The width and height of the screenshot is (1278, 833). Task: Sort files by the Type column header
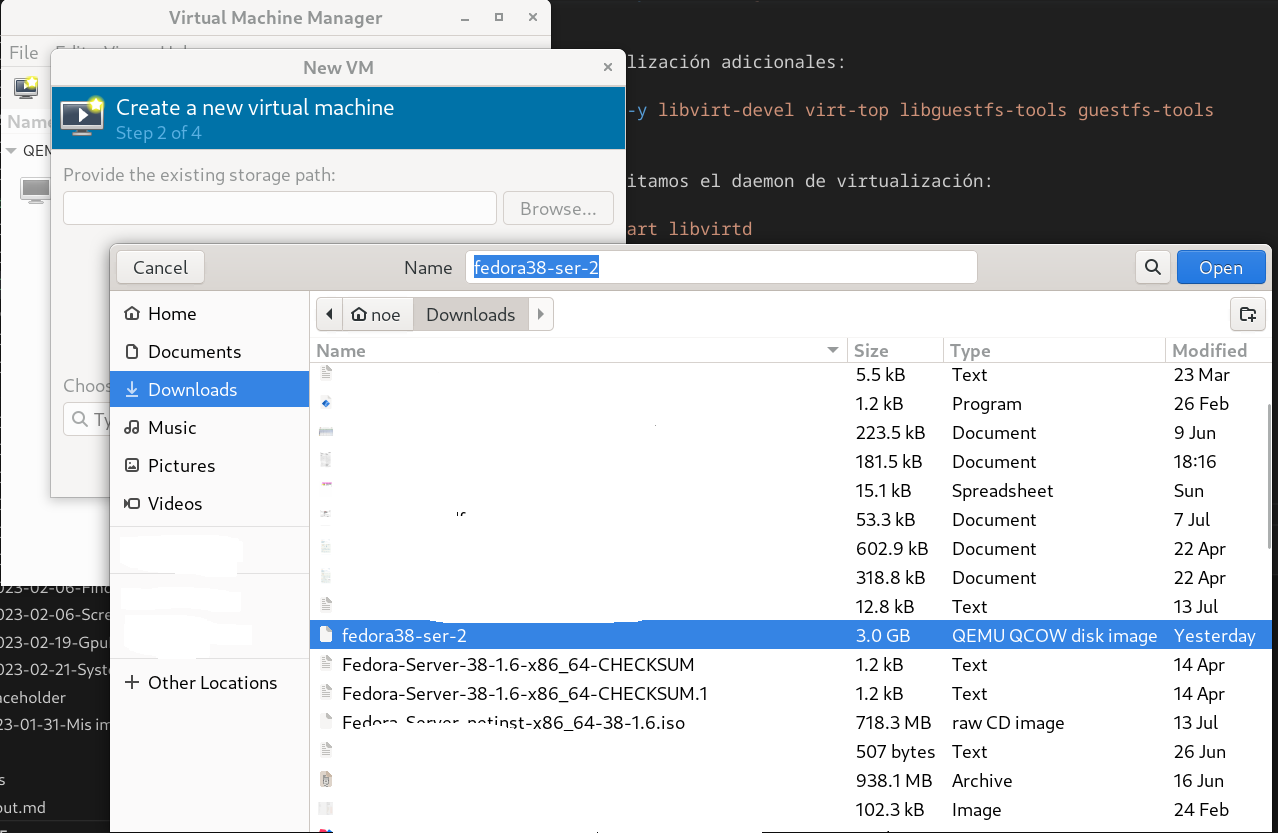click(x=1054, y=350)
